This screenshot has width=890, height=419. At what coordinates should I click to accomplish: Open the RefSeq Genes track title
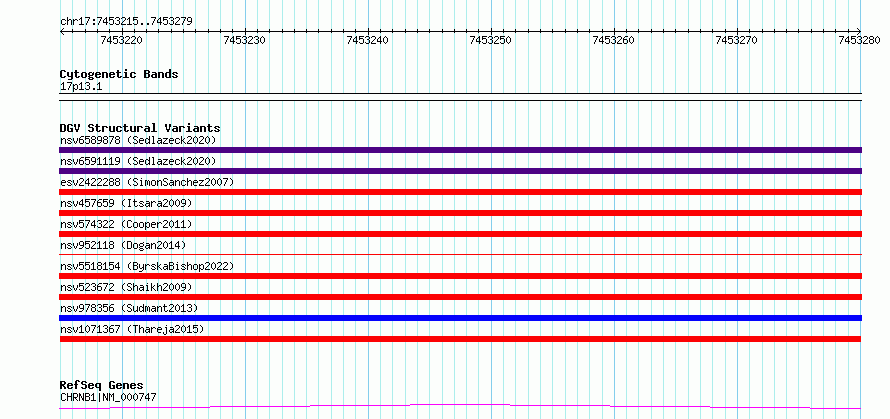pos(101,386)
